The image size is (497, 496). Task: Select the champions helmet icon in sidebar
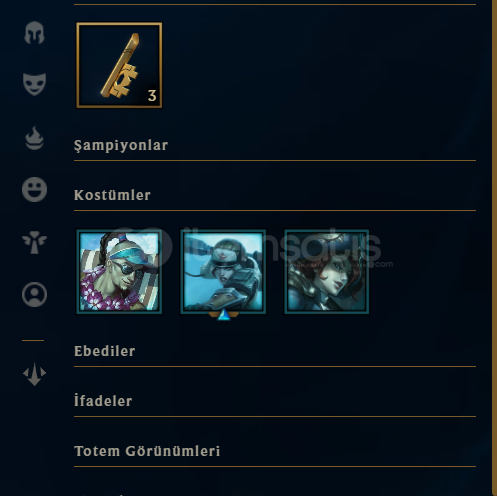point(34,33)
